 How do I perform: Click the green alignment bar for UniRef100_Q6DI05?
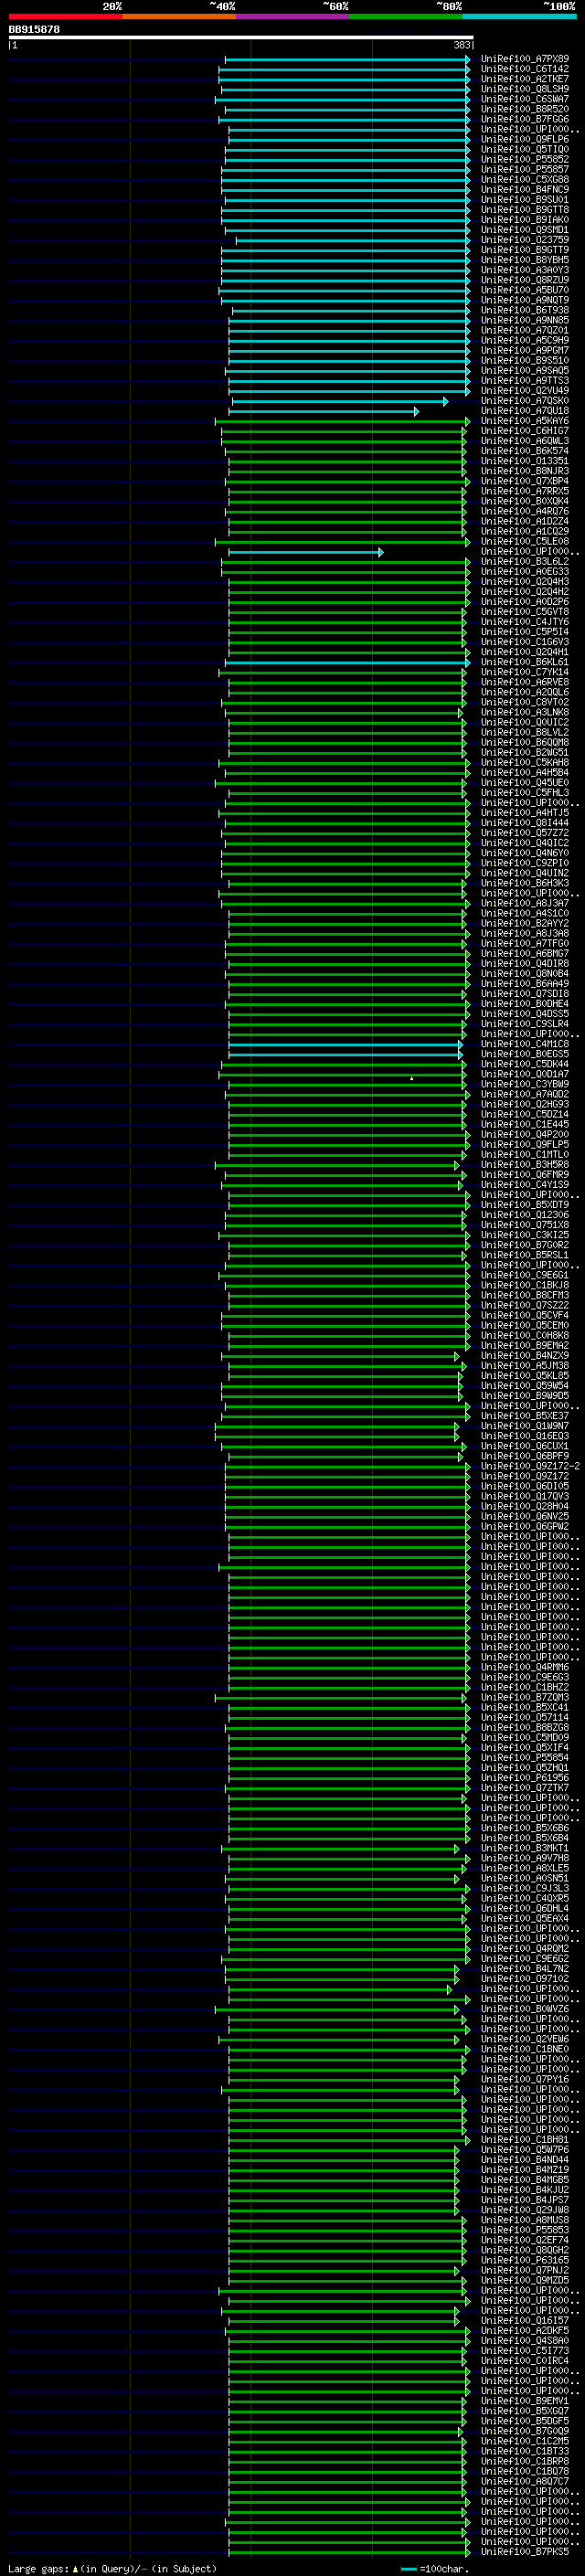coord(347,1487)
